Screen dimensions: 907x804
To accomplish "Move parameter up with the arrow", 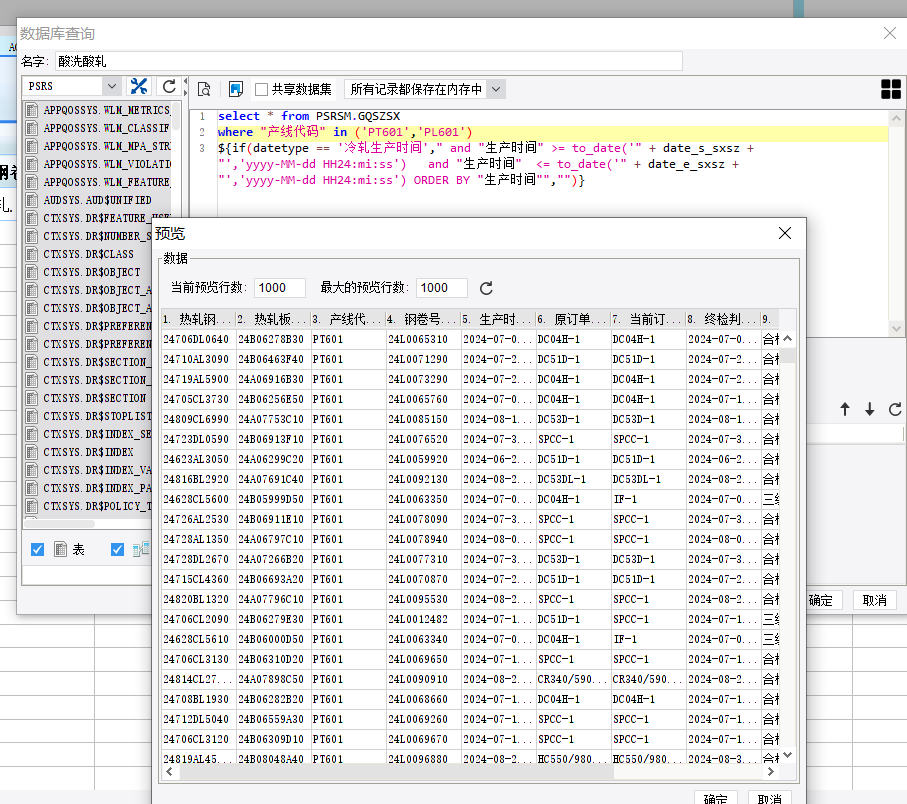I will [x=845, y=410].
